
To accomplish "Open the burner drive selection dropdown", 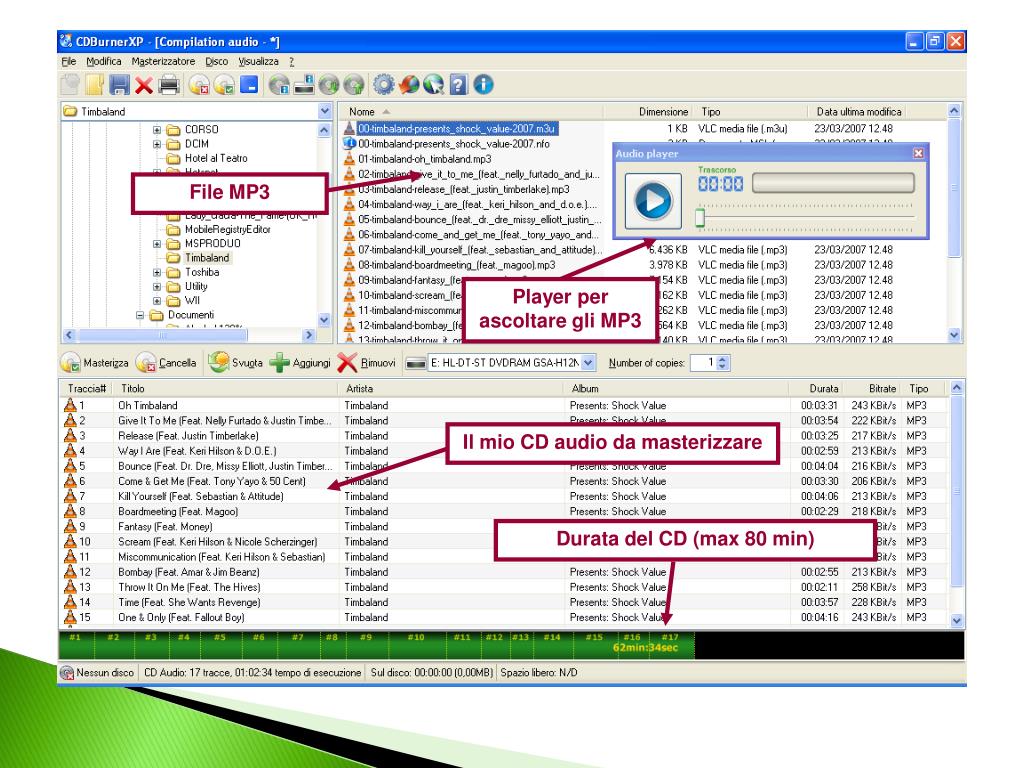I will click(x=587, y=362).
